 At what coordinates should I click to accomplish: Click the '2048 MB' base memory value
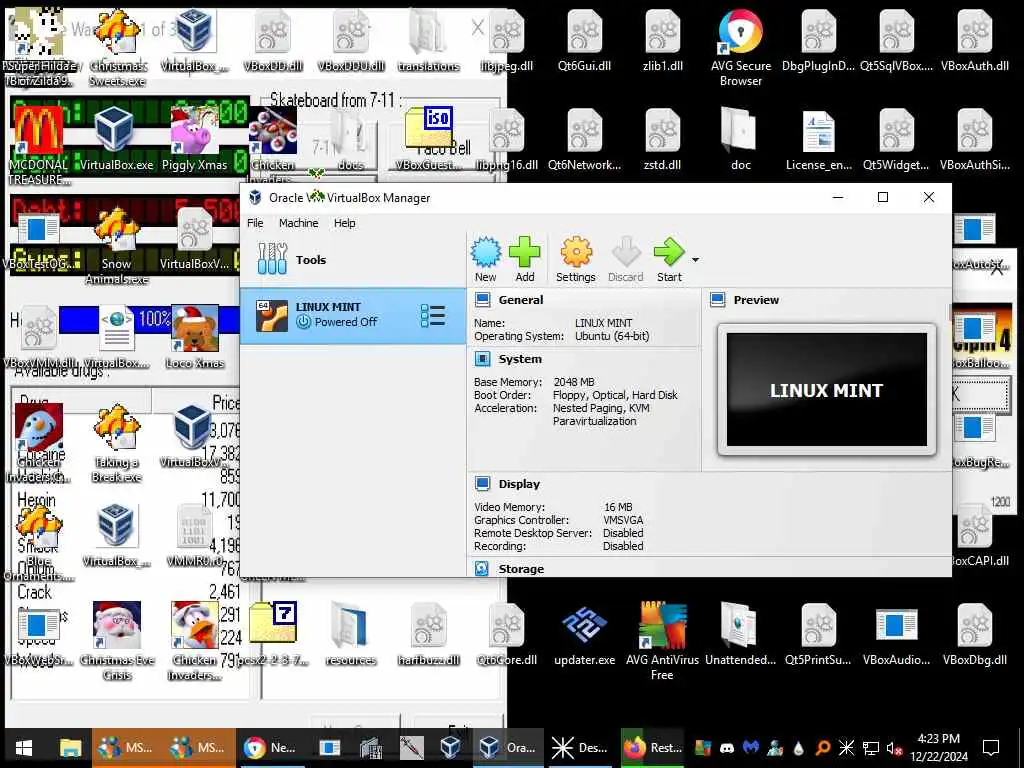click(x=574, y=382)
